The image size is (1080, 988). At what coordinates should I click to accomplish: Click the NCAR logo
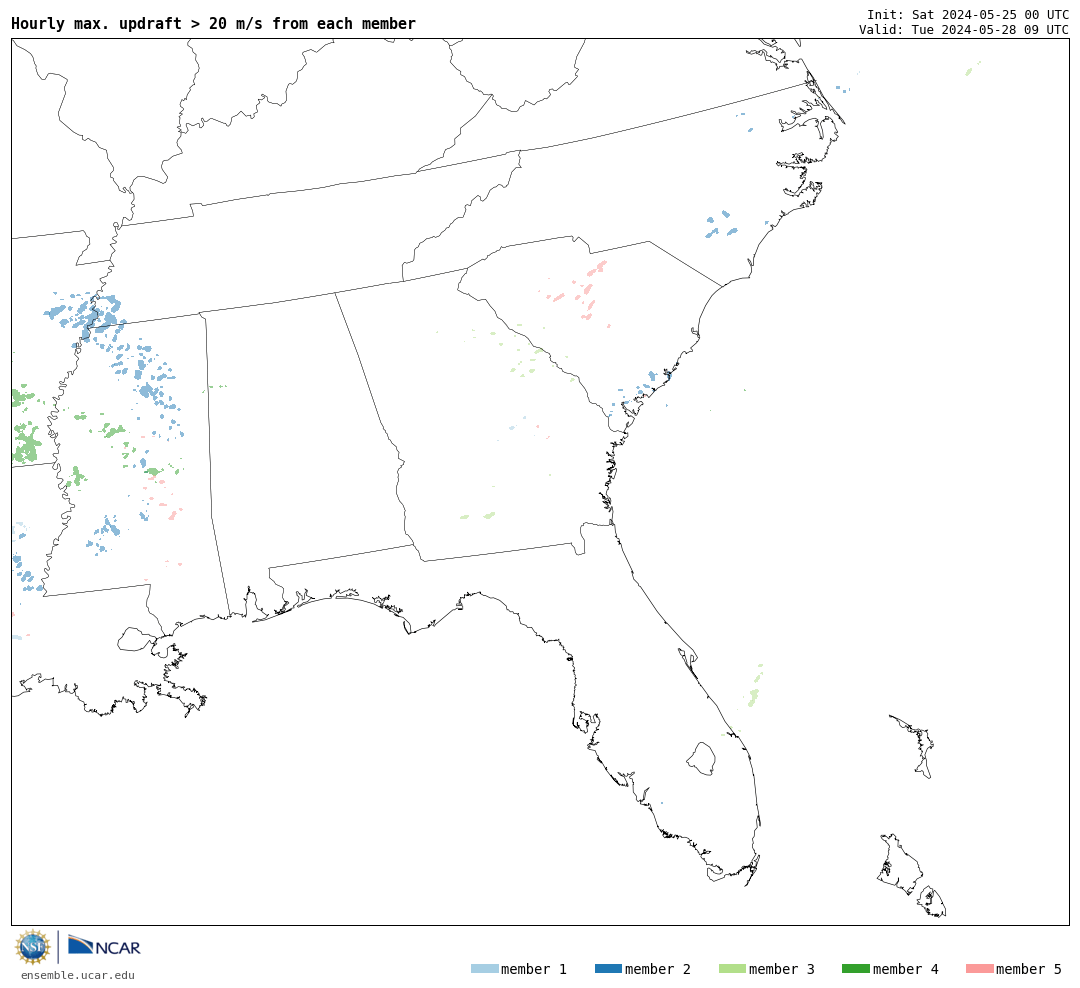(x=104, y=945)
